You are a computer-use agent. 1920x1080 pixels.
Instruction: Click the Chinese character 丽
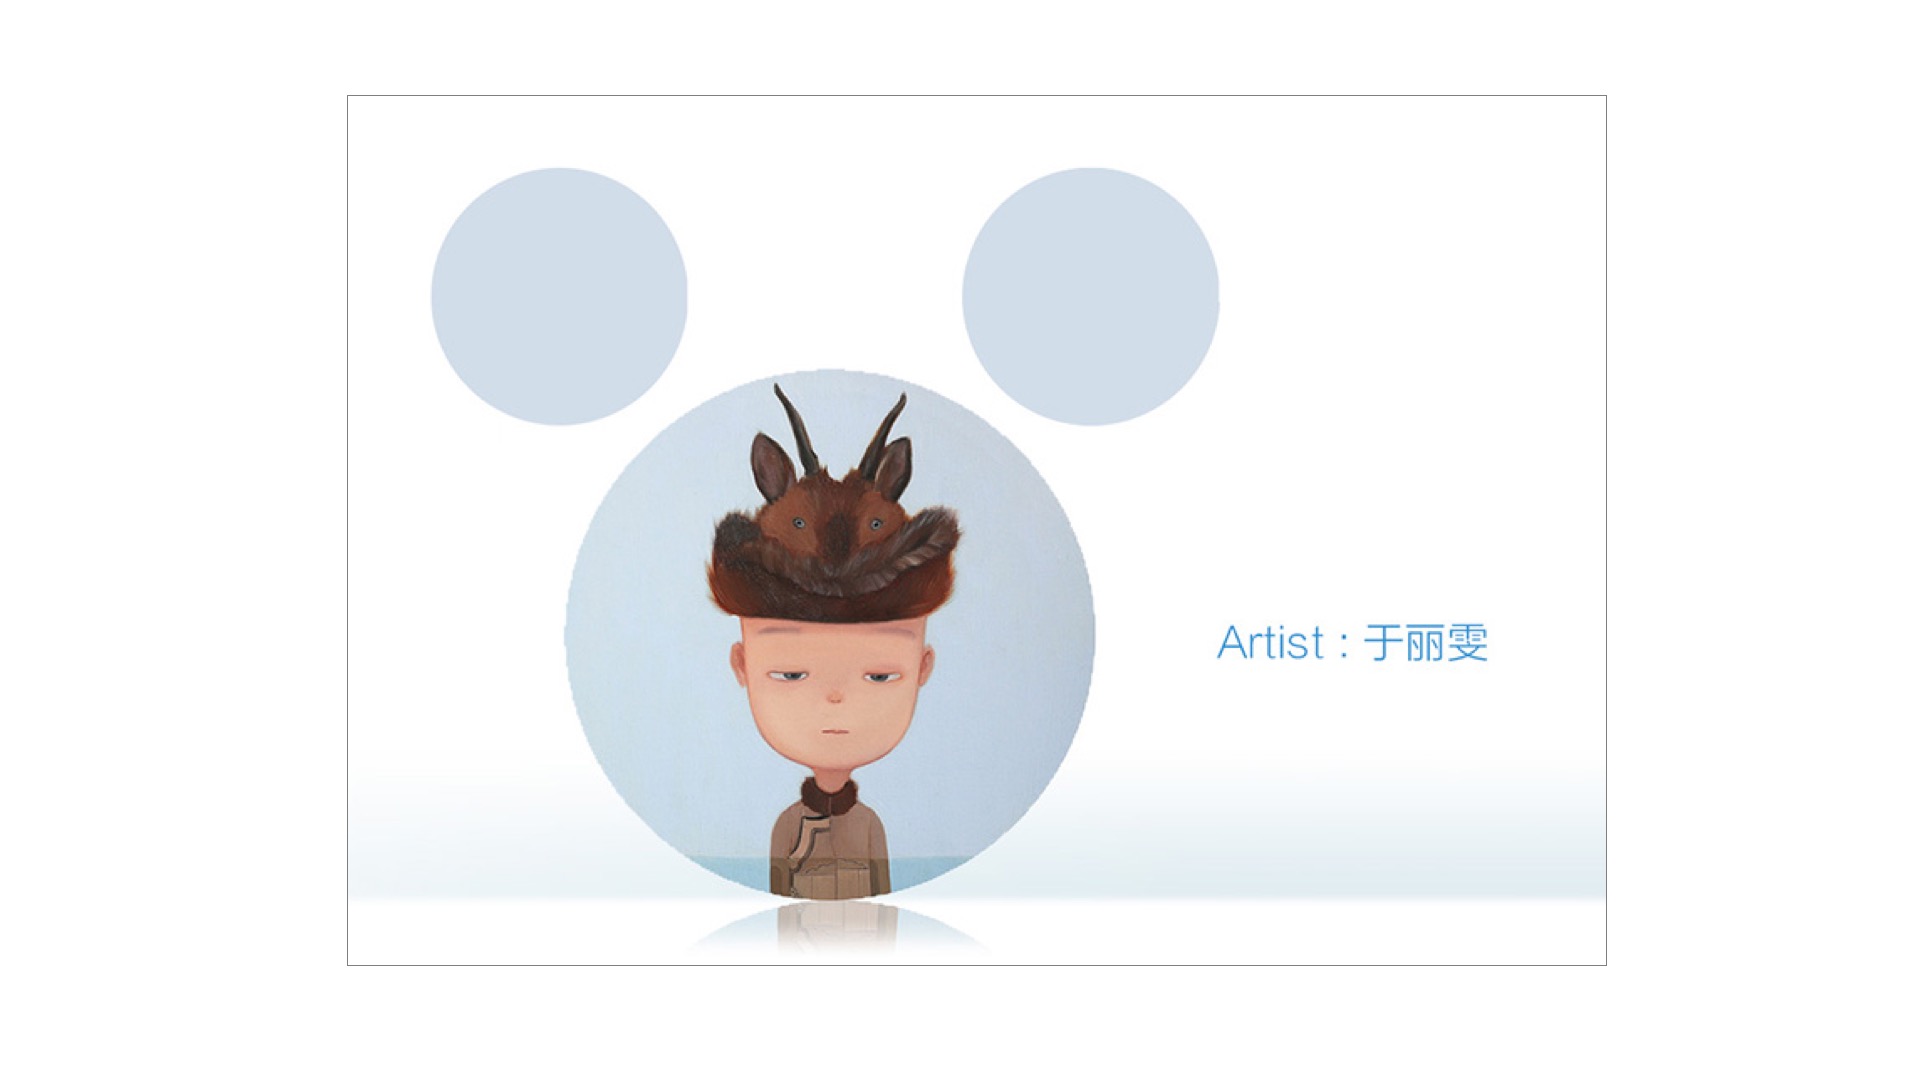[x=1425, y=643]
